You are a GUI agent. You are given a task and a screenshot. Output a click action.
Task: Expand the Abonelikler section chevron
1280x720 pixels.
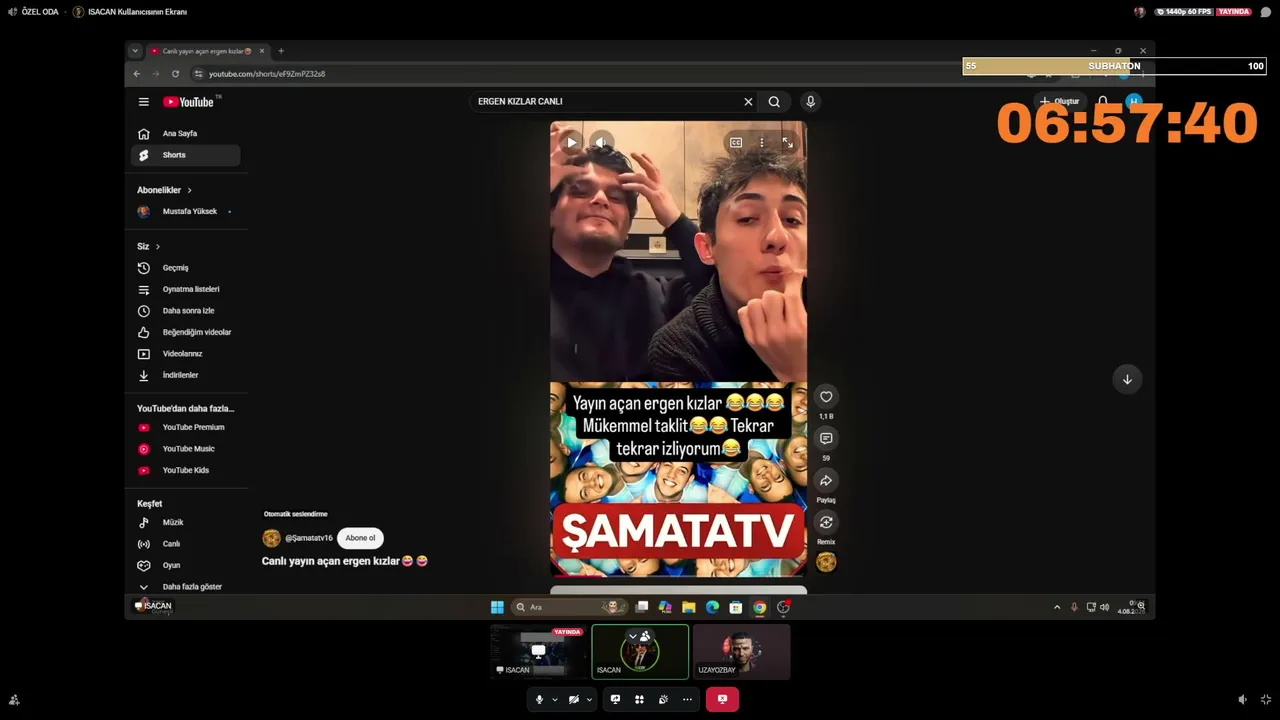(189, 190)
